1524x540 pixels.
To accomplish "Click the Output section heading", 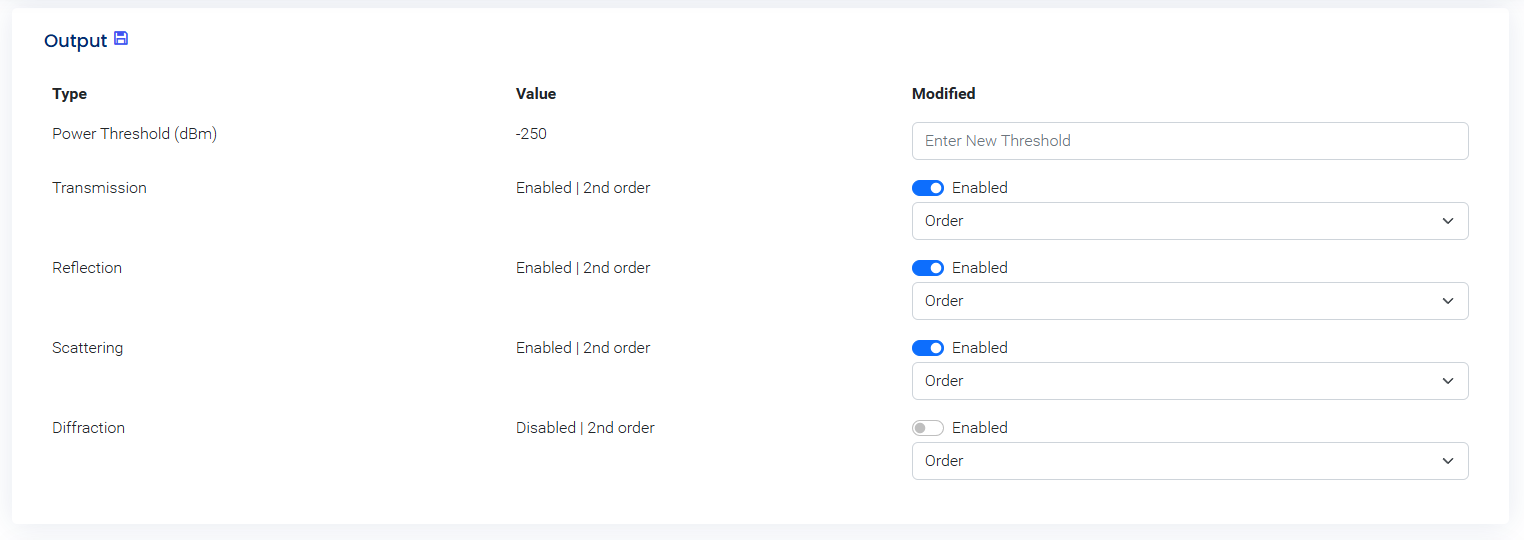I will pyautogui.click(x=75, y=41).
